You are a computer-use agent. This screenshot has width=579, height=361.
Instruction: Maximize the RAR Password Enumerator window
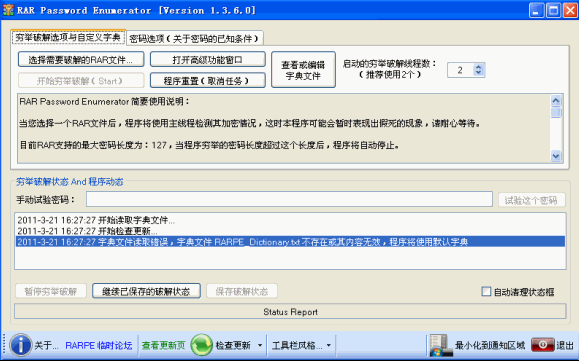(553, 10)
